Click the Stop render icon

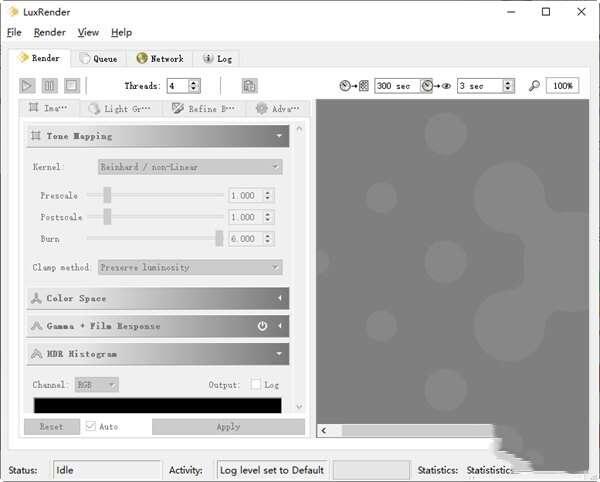[x=71, y=86]
